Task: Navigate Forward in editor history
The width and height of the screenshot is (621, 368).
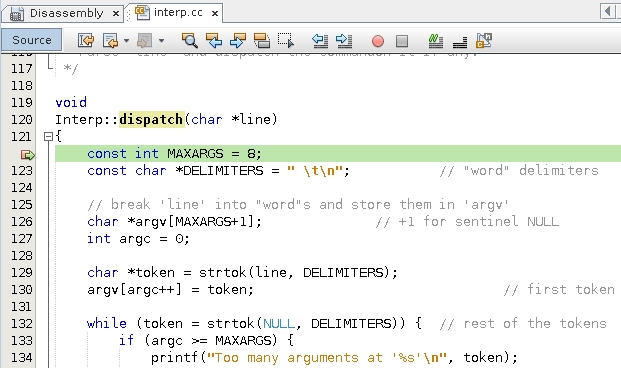Action: [x=145, y=40]
